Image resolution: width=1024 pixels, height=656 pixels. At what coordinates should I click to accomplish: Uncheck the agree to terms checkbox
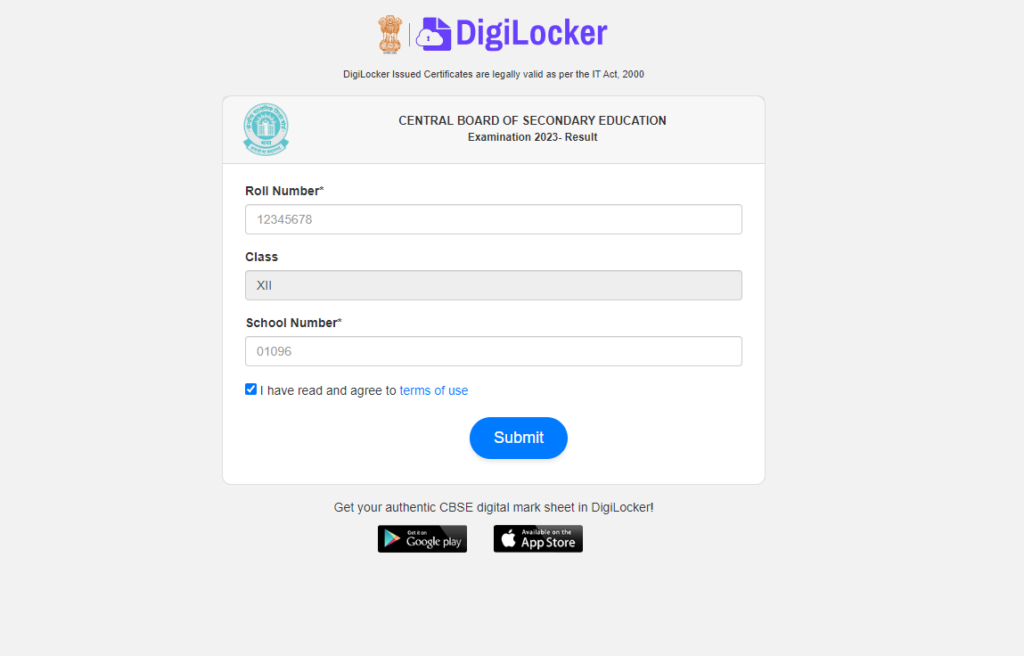tap(251, 389)
